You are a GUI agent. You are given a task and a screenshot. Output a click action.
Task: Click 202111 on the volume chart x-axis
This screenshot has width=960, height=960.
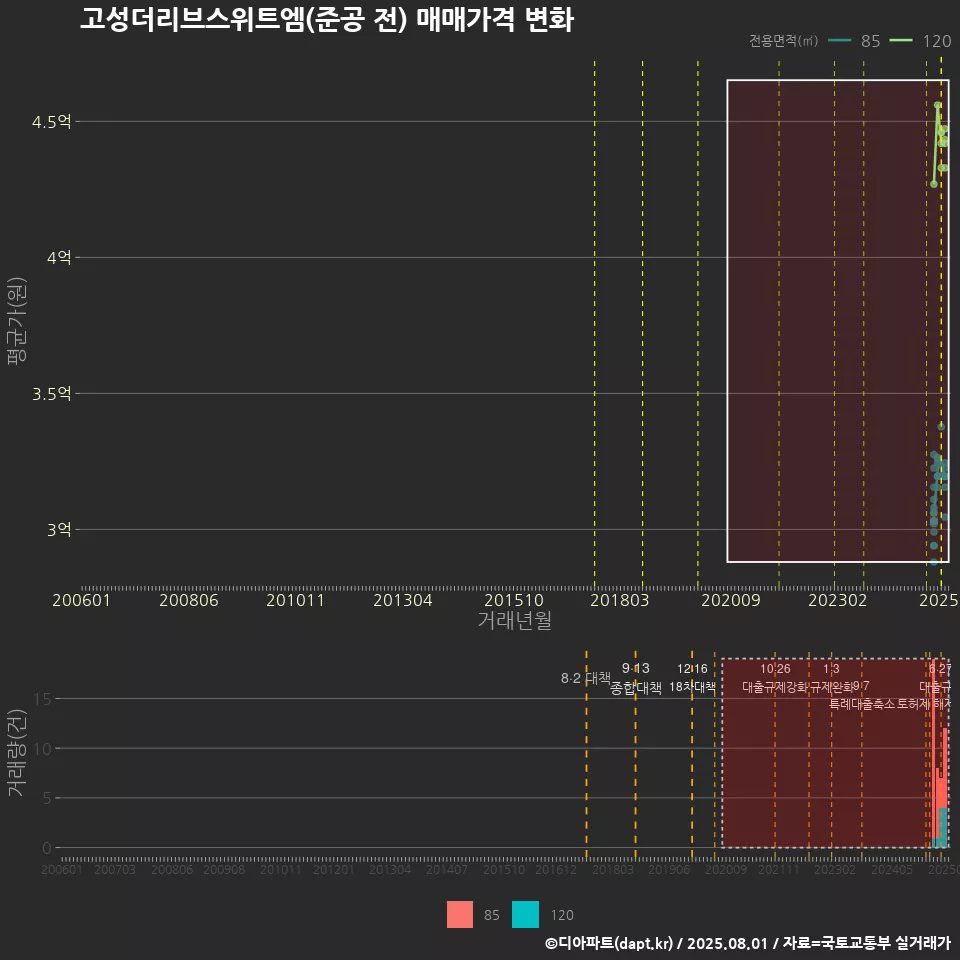coord(779,870)
